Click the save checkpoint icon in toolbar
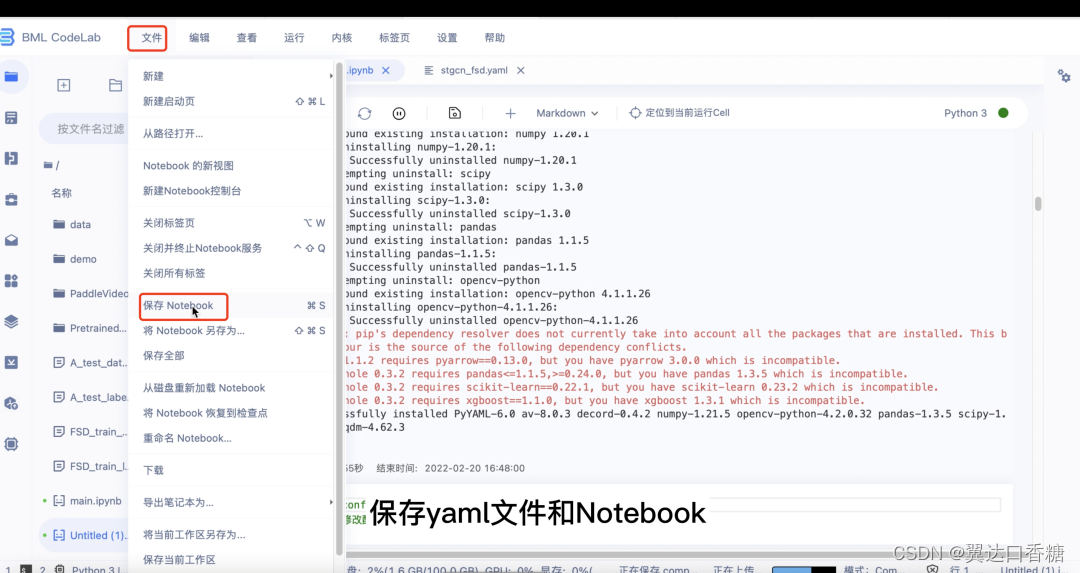The width and height of the screenshot is (1080, 573). [x=455, y=113]
